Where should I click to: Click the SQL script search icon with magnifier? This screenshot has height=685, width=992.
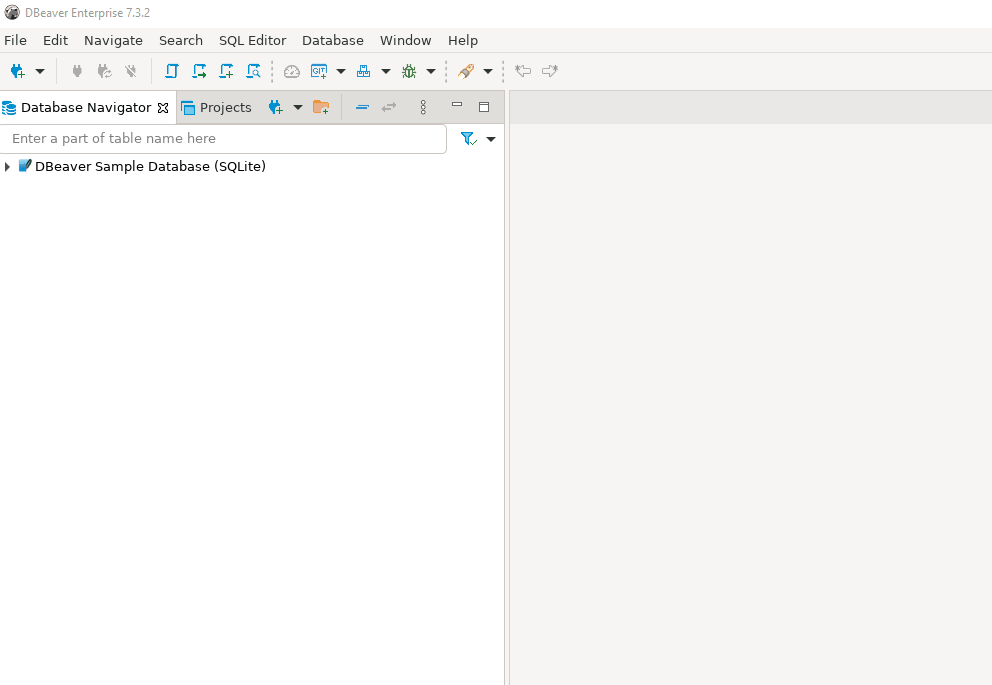tap(253, 71)
